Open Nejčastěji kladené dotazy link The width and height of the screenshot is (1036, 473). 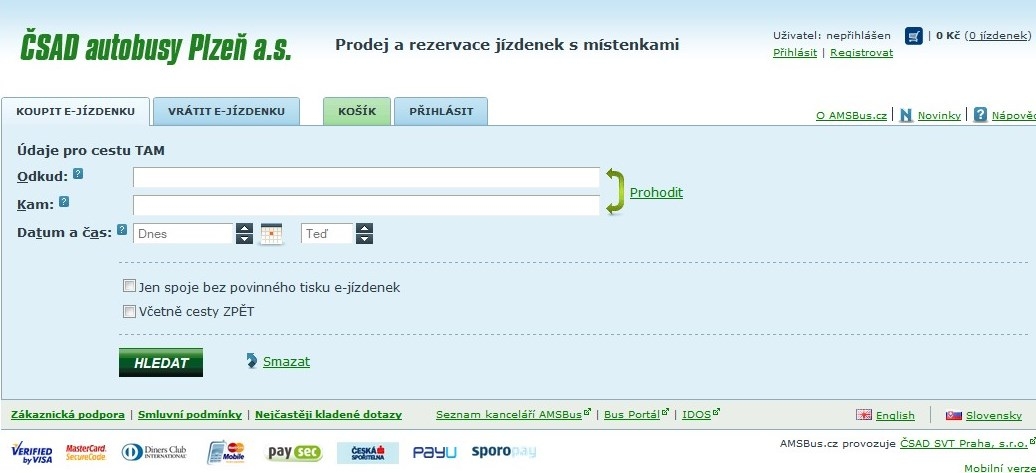(x=328, y=415)
